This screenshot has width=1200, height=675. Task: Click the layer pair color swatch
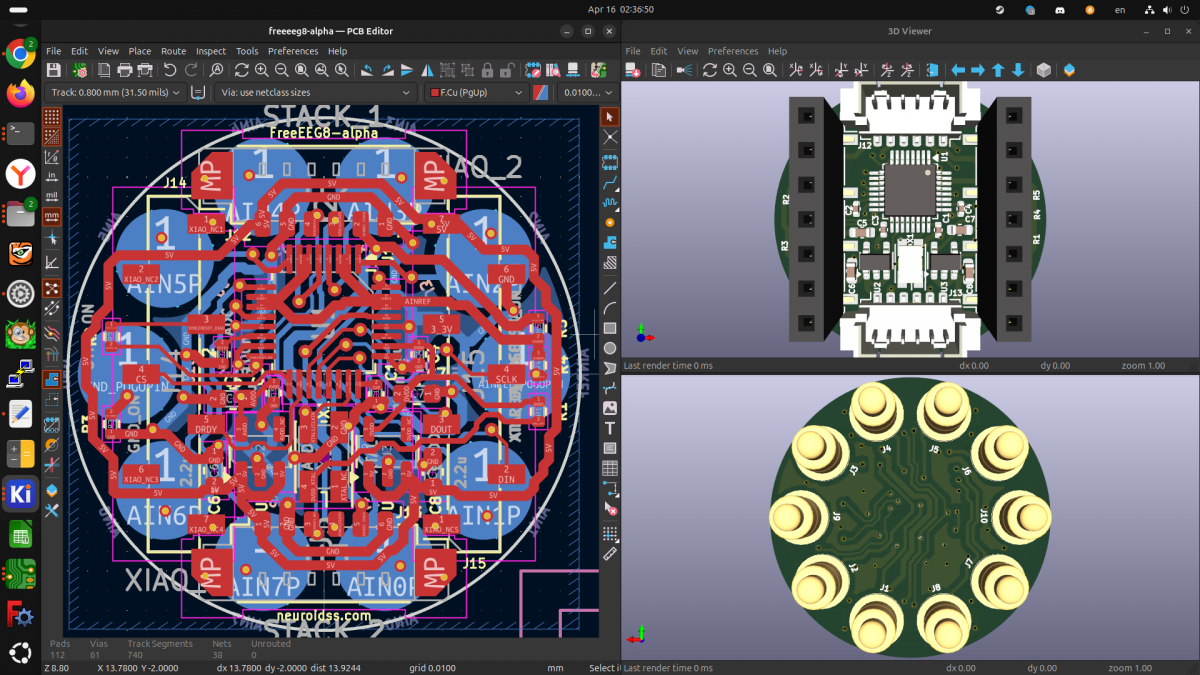(x=543, y=92)
